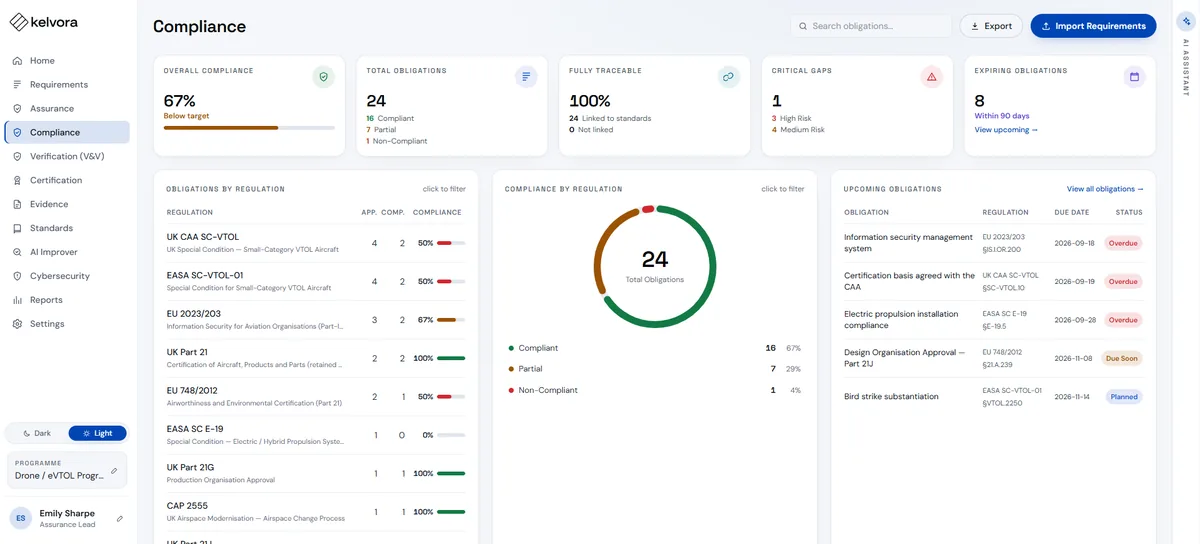Click Overdue badge for 2026-09-18
Image resolution: width=1200 pixels, height=544 pixels.
[1123, 243]
